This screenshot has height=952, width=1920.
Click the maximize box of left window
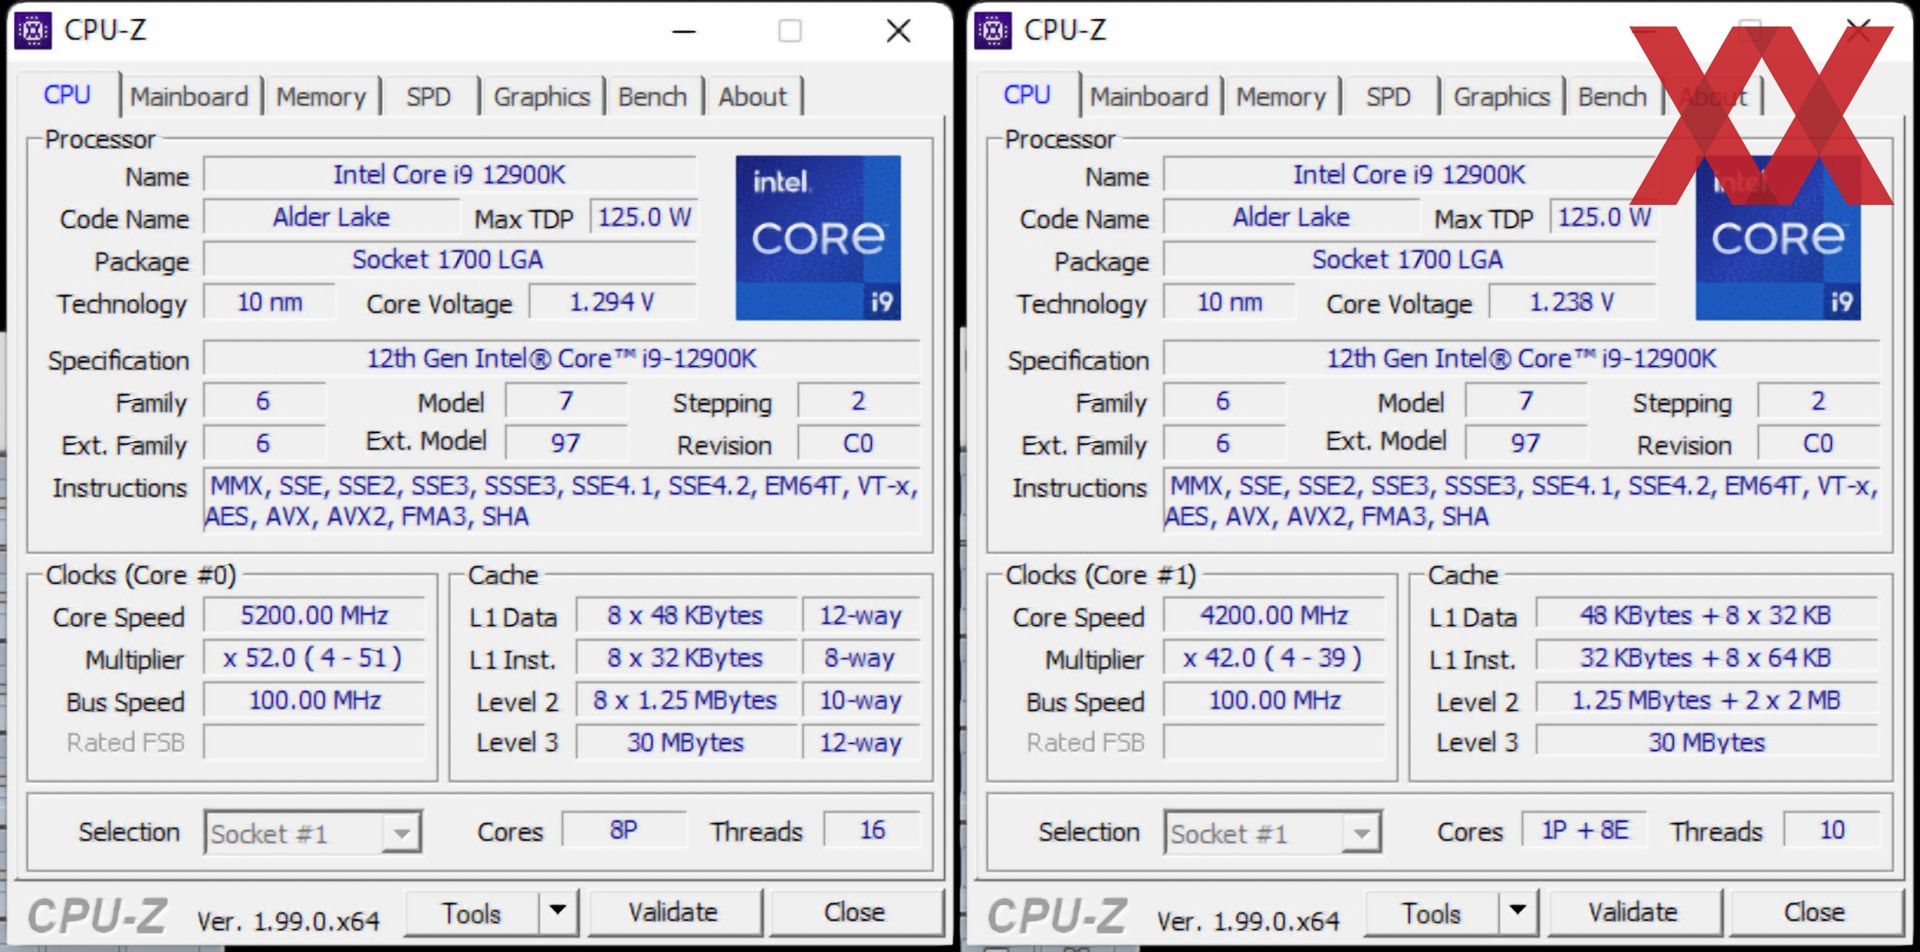pos(790,31)
